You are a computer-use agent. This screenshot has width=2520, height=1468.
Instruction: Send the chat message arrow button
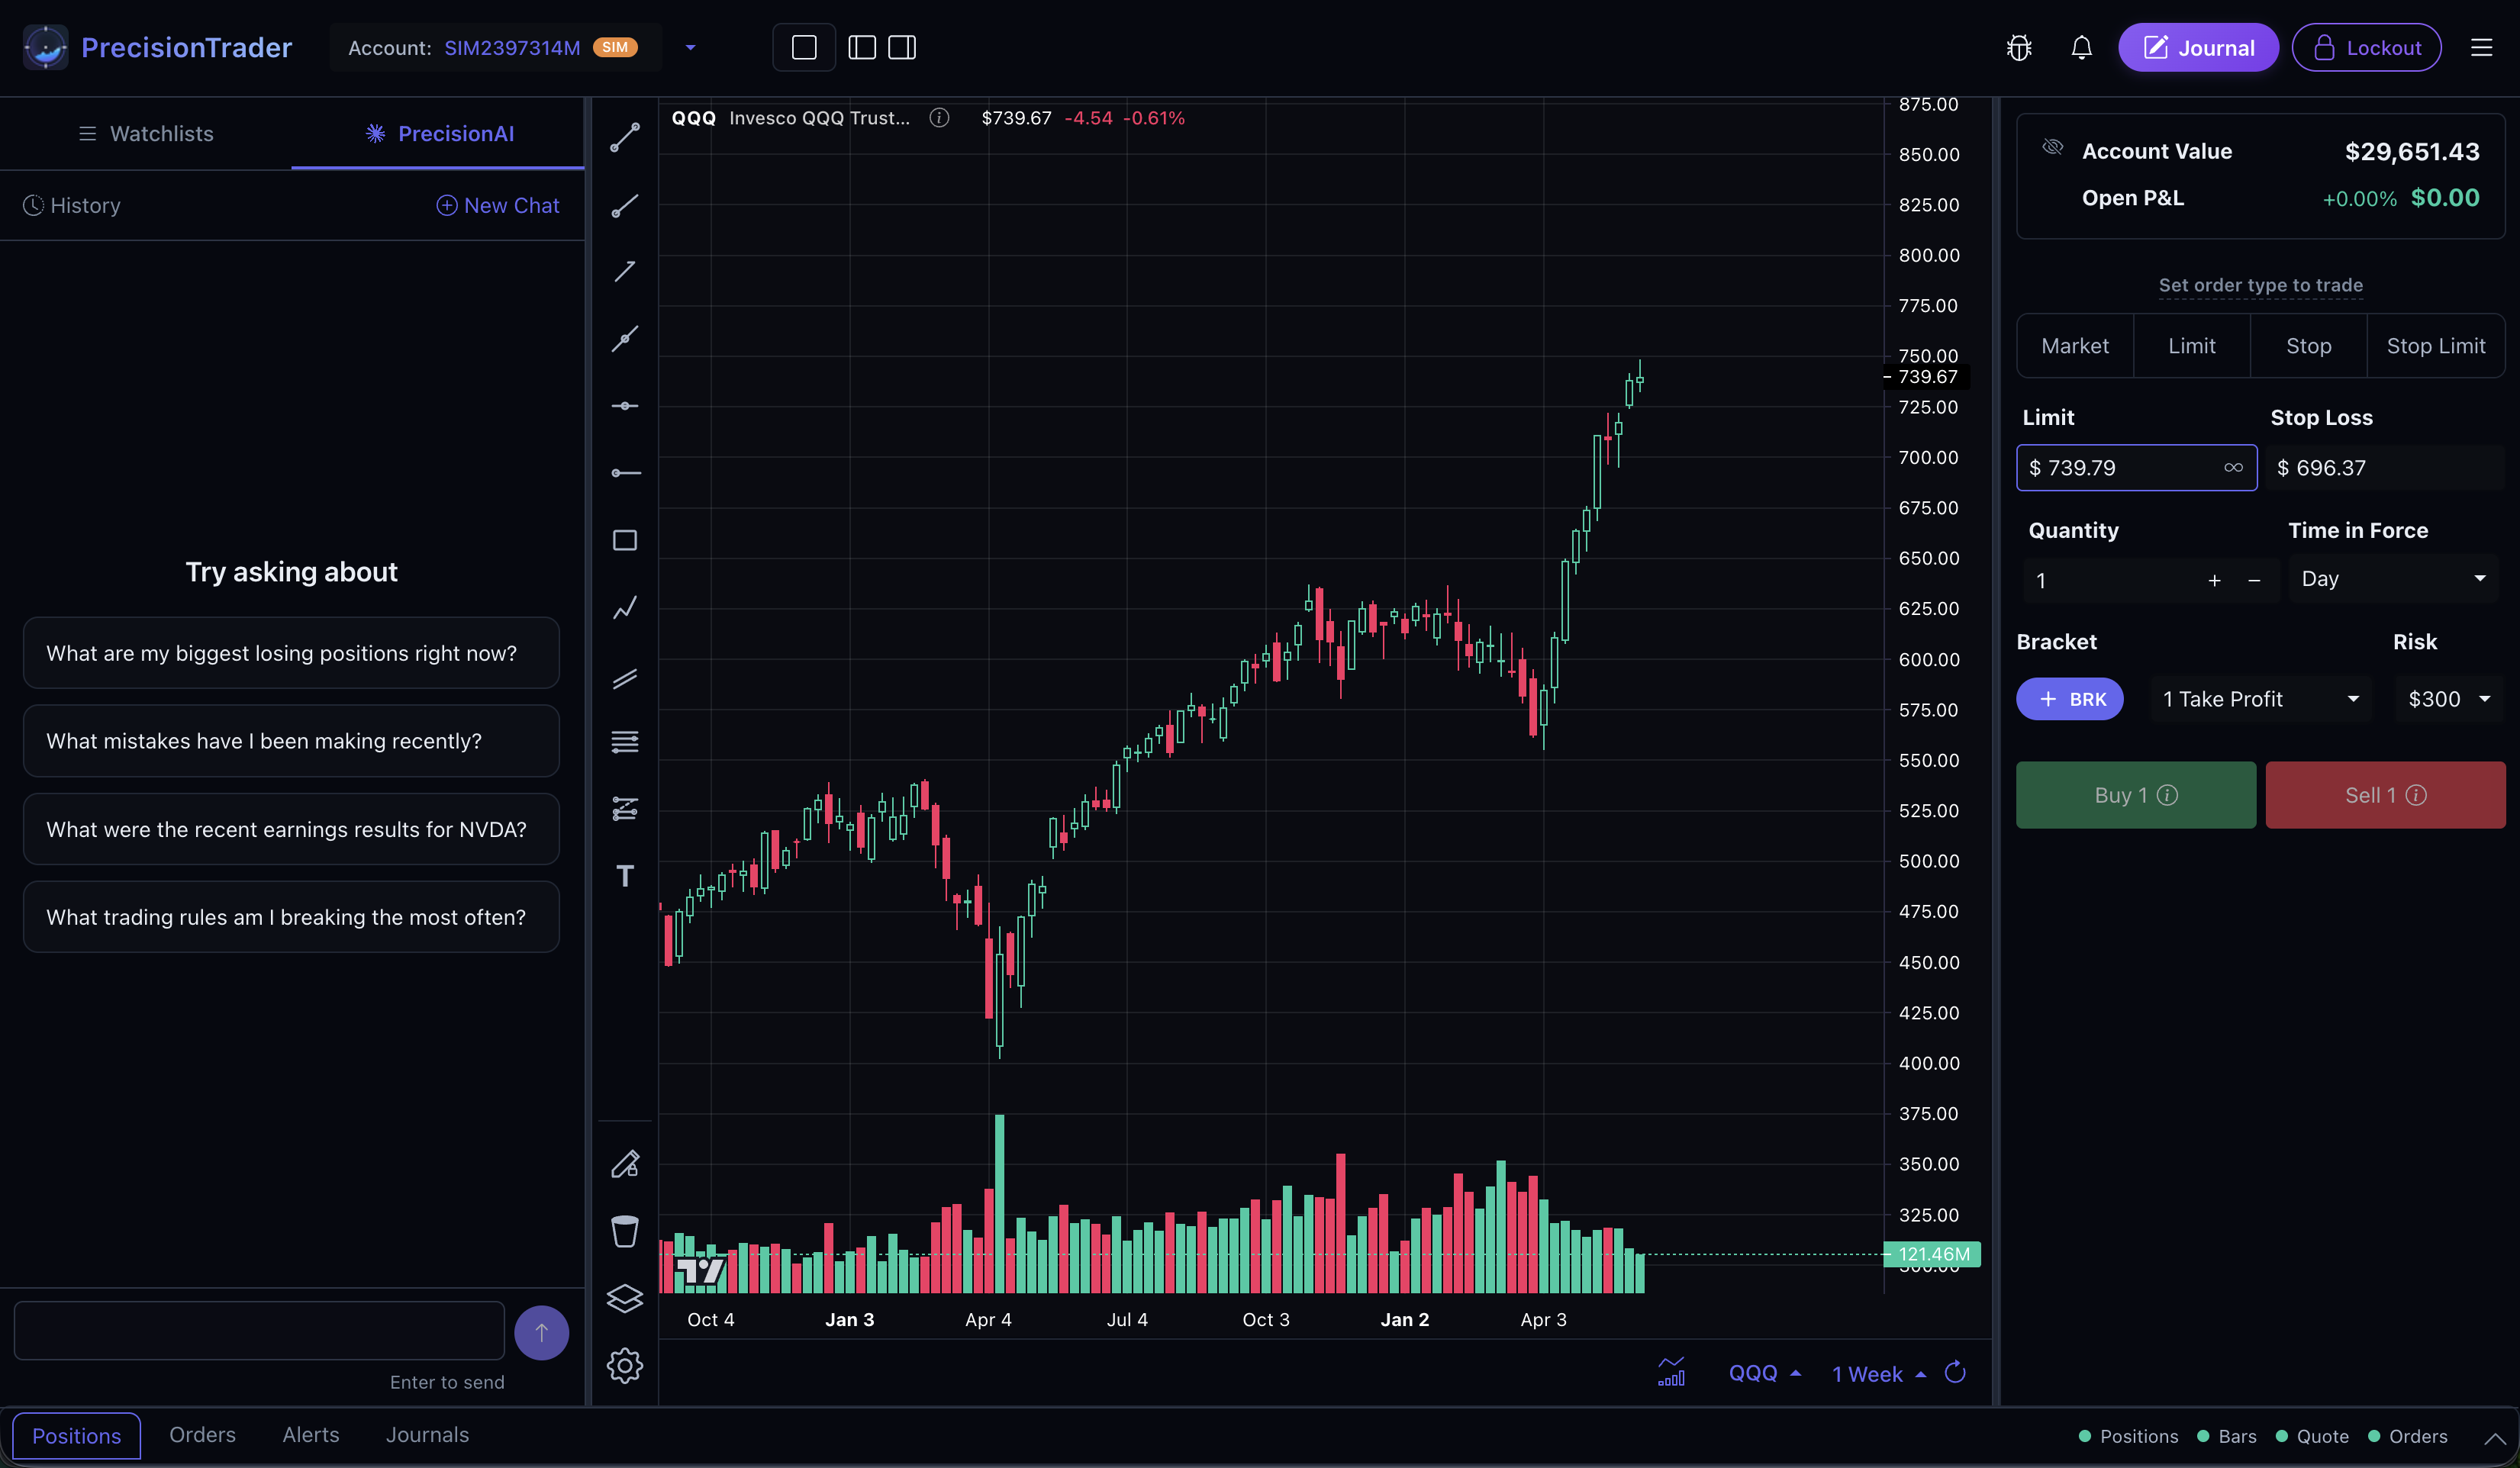click(x=541, y=1332)
